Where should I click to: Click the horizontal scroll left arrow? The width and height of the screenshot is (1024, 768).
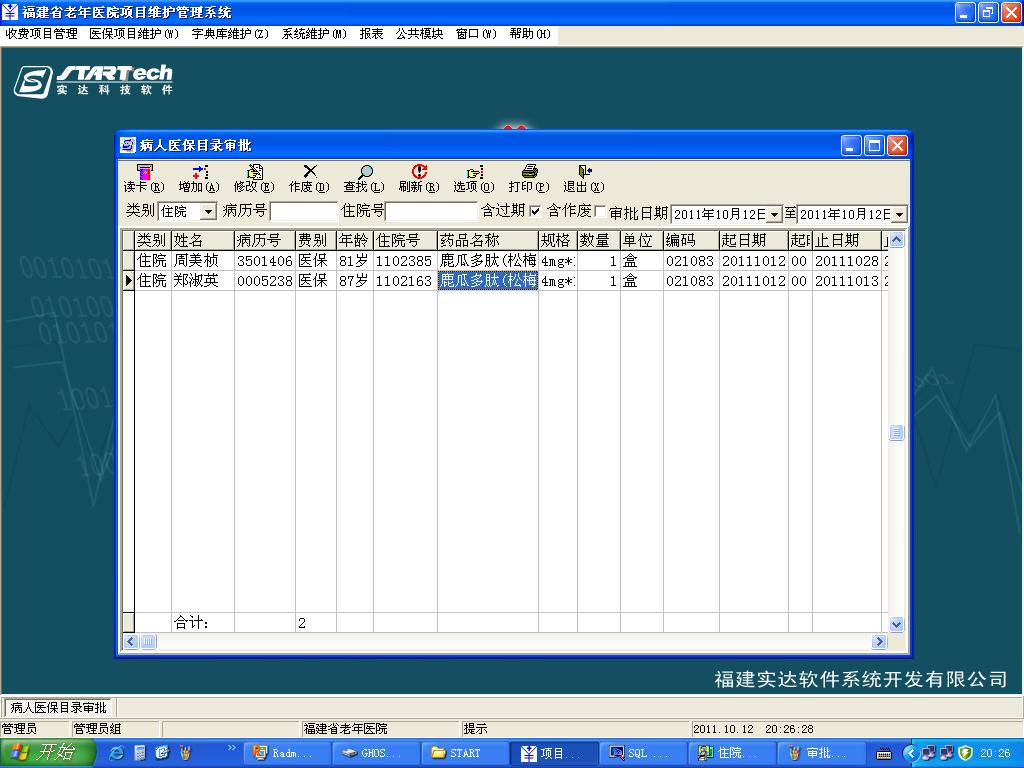(x=131, y=642)
